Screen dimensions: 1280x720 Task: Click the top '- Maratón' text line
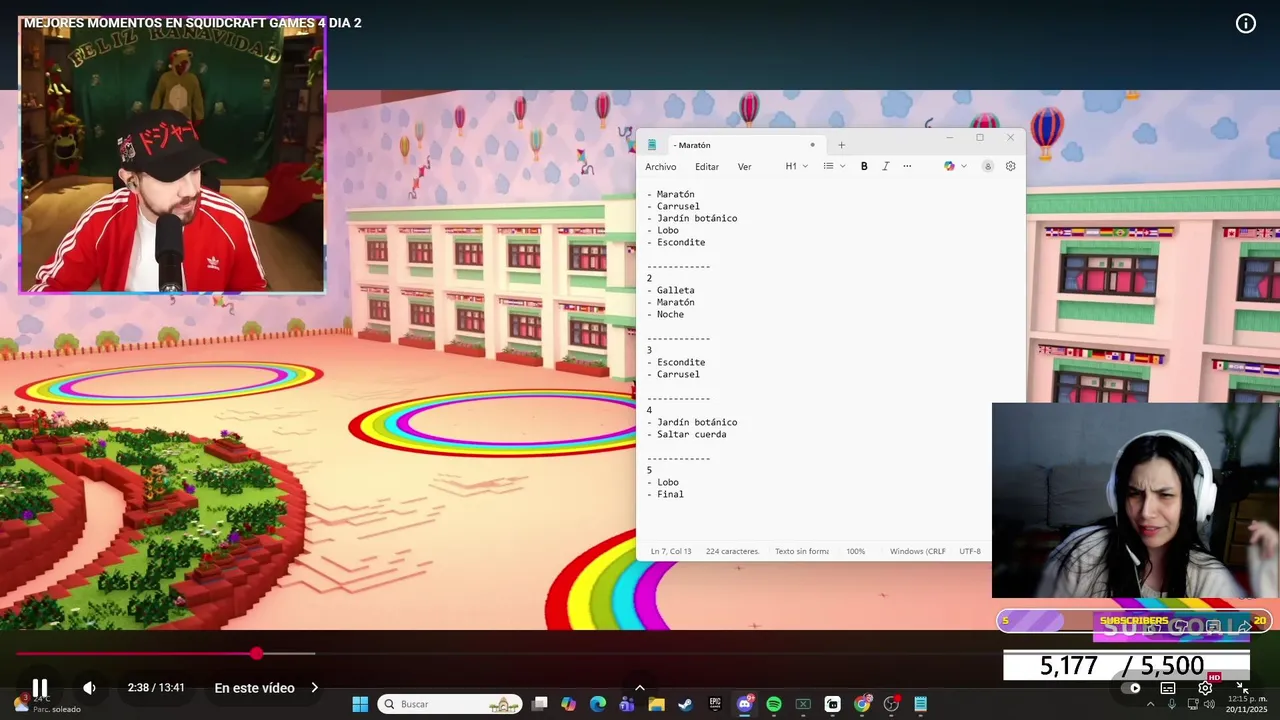671,194
